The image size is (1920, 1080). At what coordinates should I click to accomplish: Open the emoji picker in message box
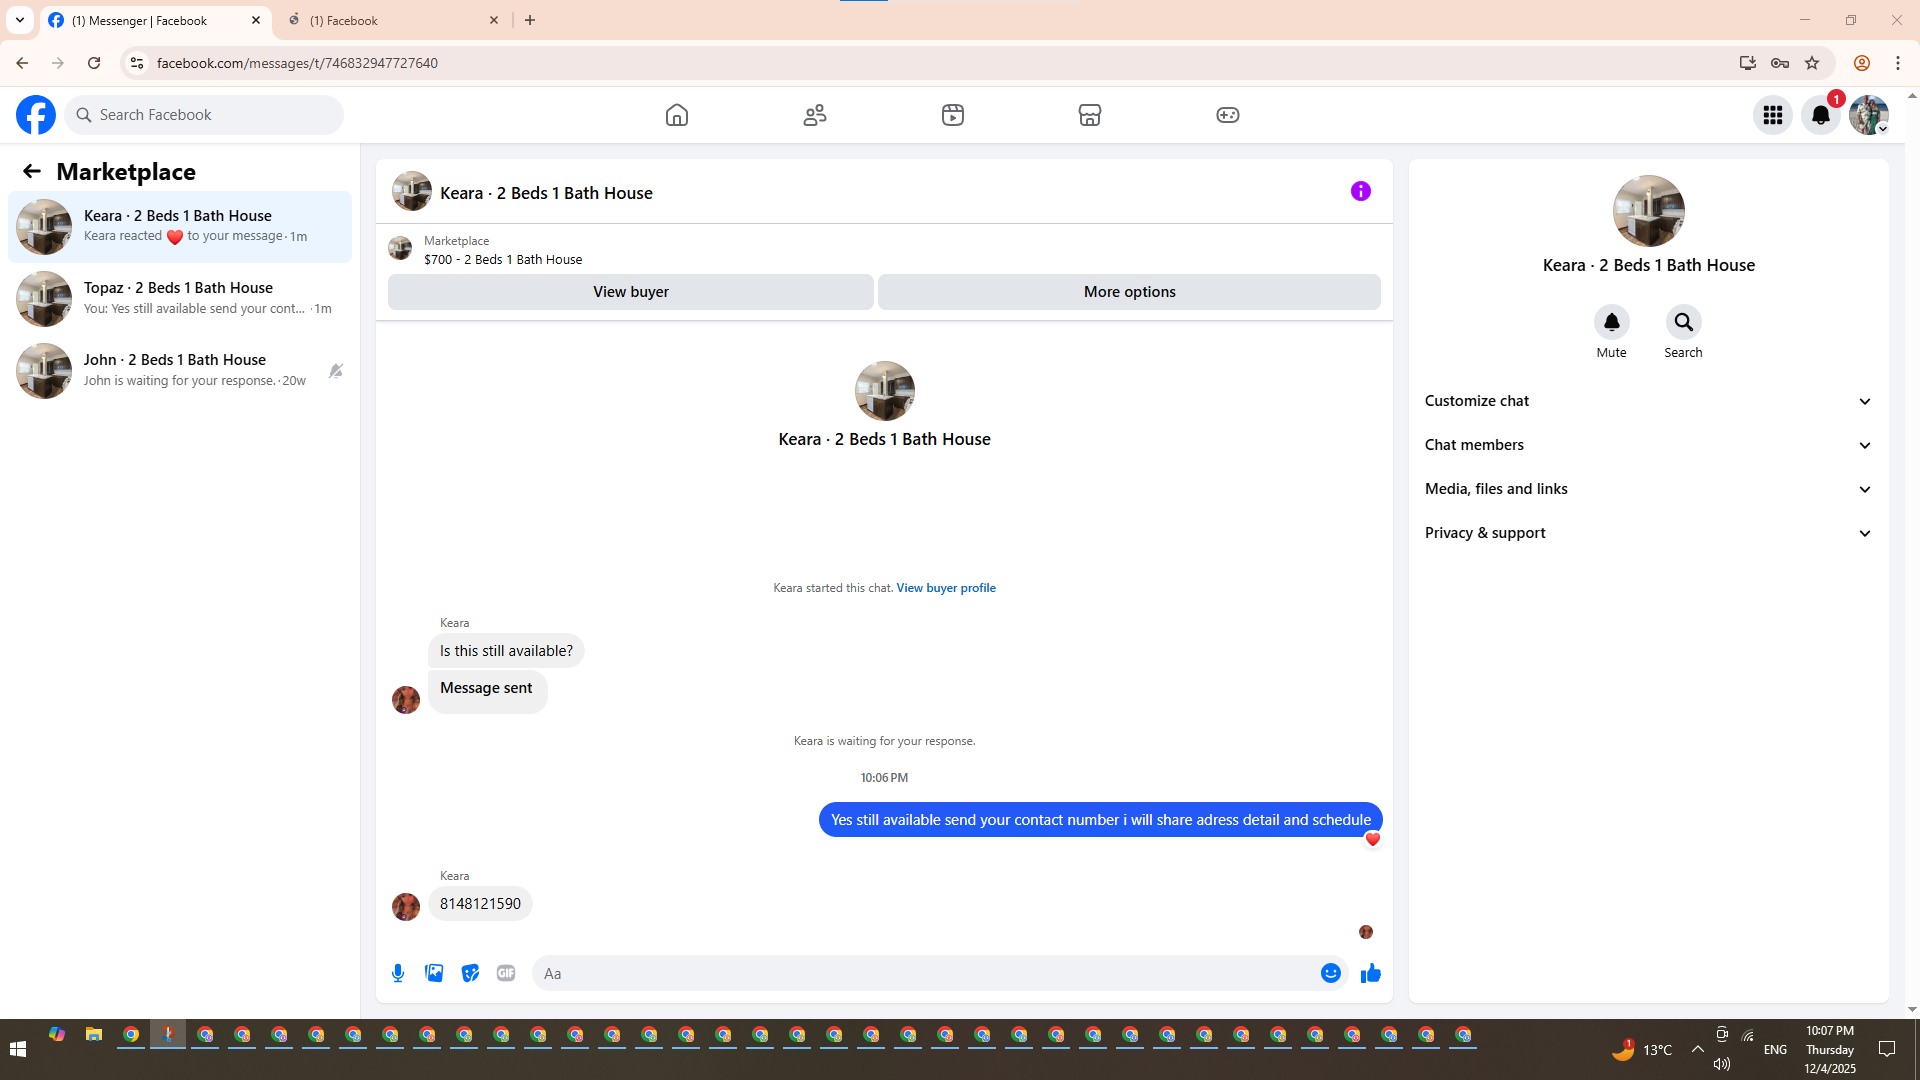click(1330, 973)
